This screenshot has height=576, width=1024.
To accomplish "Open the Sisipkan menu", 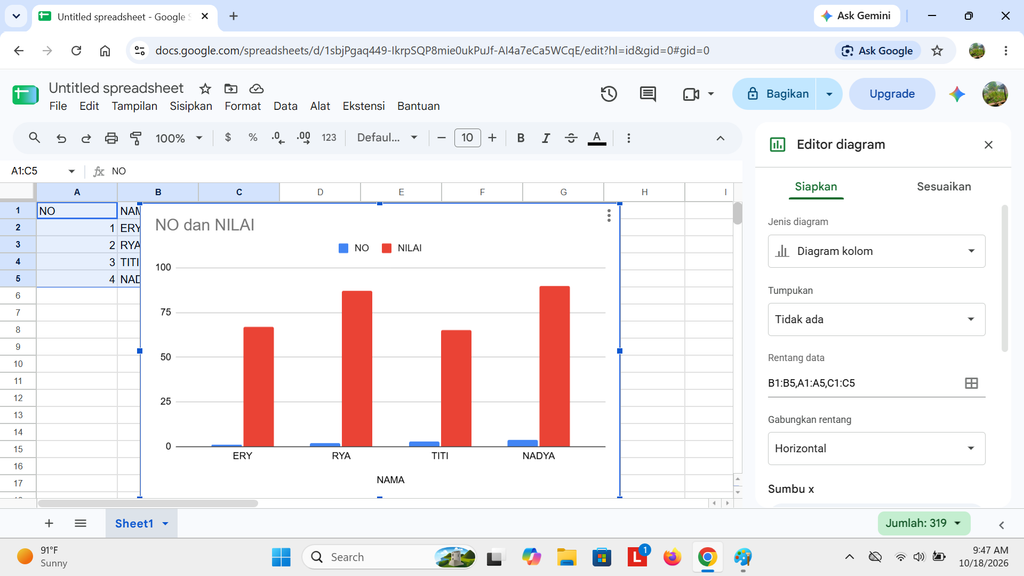I will [191, 106].
